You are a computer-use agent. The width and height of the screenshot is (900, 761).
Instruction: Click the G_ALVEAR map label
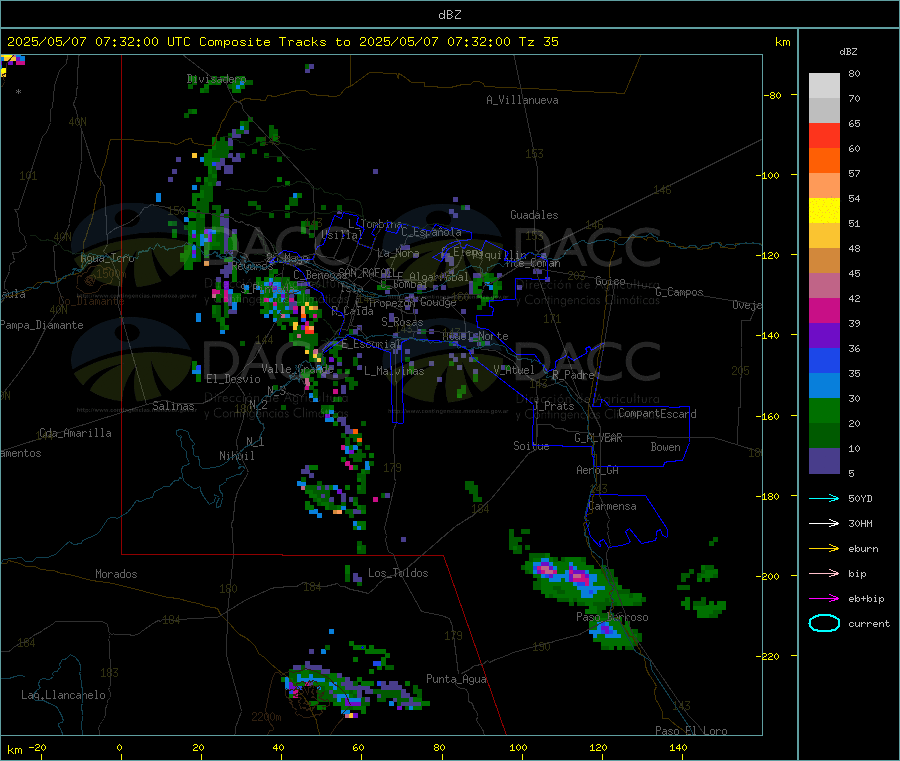(598, 438)
